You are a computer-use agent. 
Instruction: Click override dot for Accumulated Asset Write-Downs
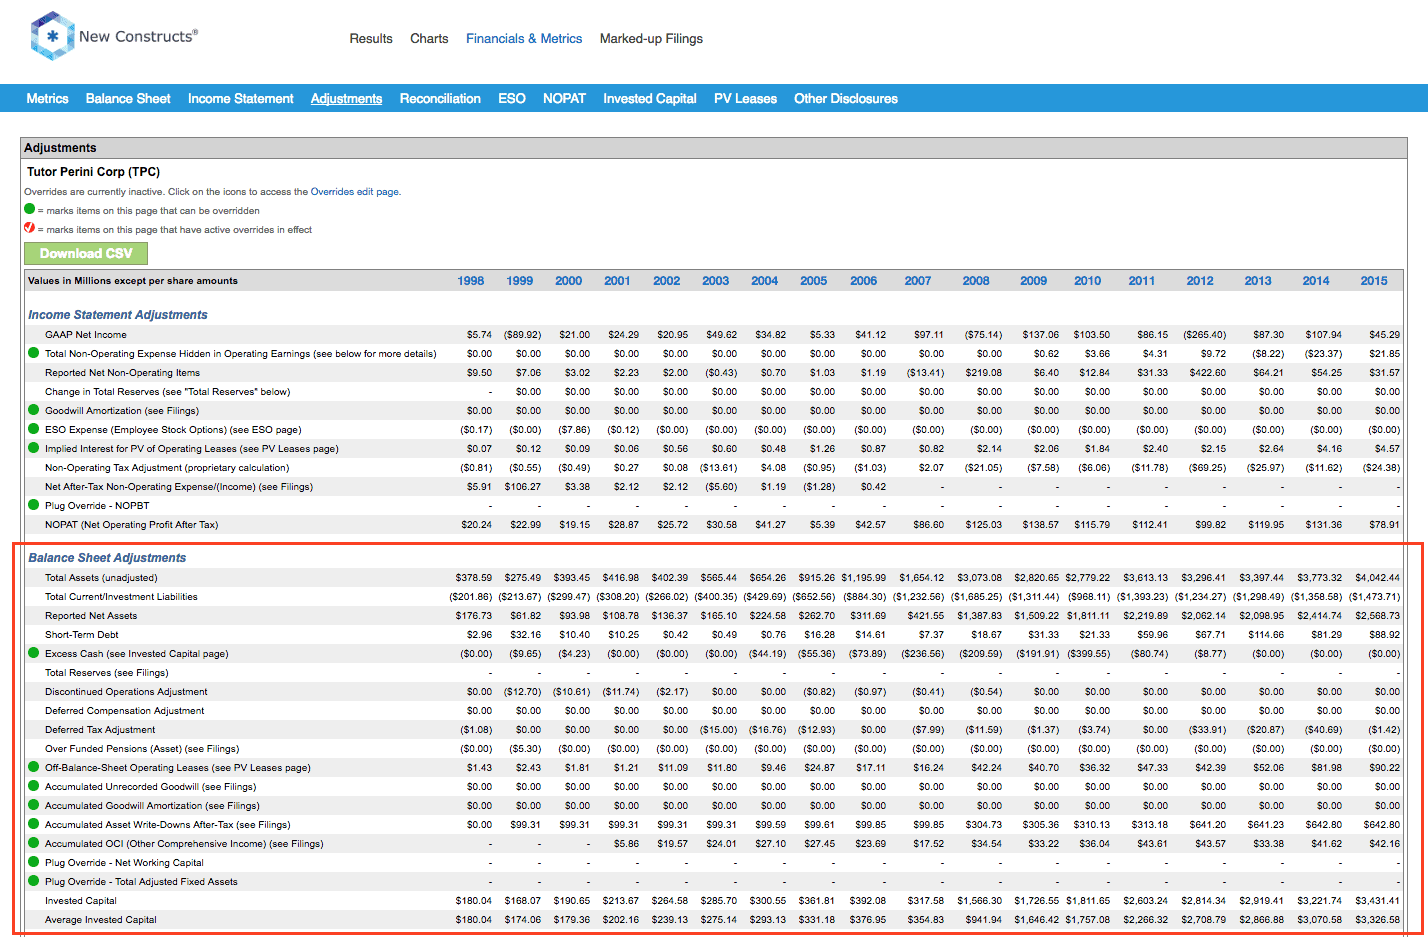[x=33, y=824]
